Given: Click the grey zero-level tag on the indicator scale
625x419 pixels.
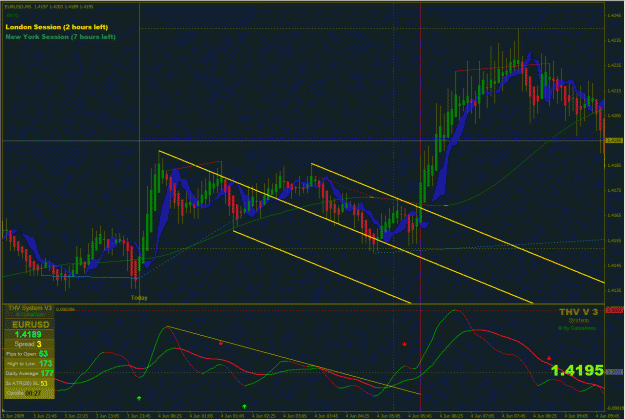Looking at the screenshot, I should click(614, 372).
